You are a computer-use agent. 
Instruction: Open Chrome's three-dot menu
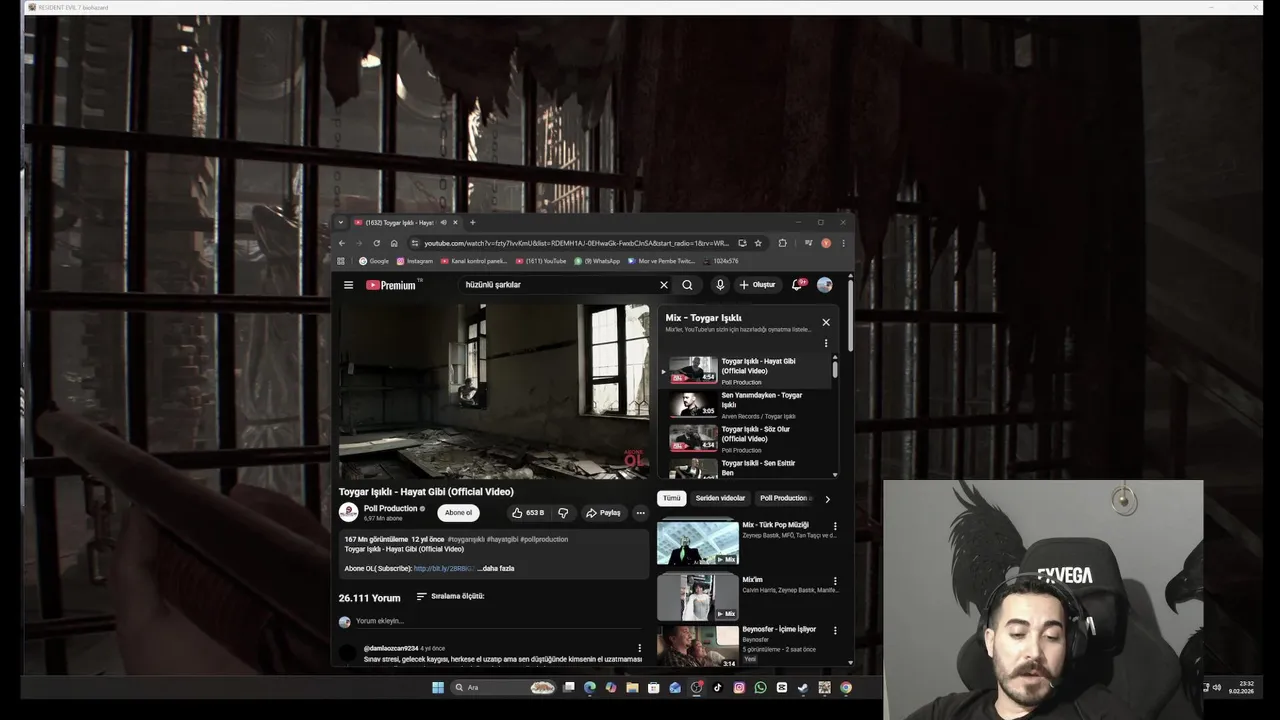(843, 243)
